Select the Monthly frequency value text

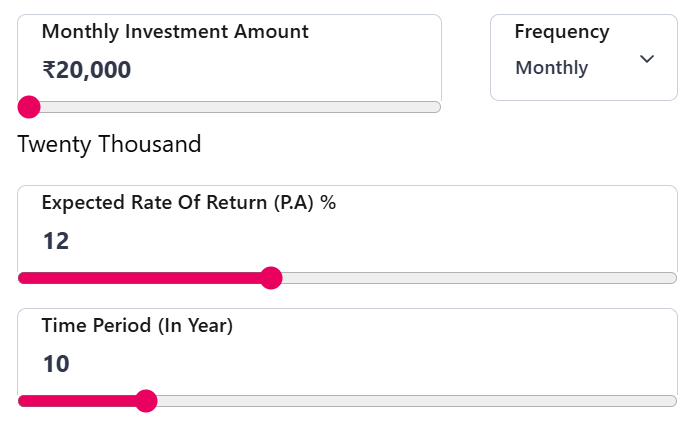pyautogui.click(x=552, y=68)
